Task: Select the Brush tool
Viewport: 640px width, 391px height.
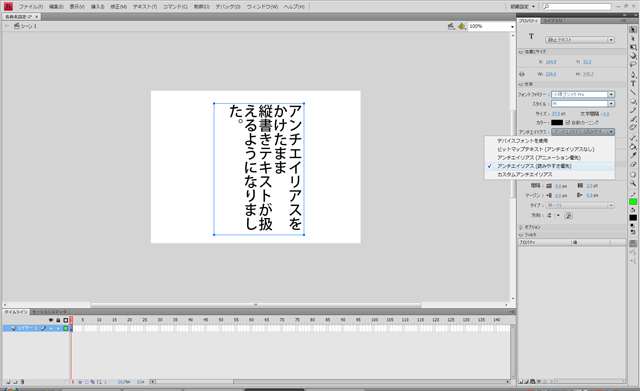Action: tap(633, 119)
